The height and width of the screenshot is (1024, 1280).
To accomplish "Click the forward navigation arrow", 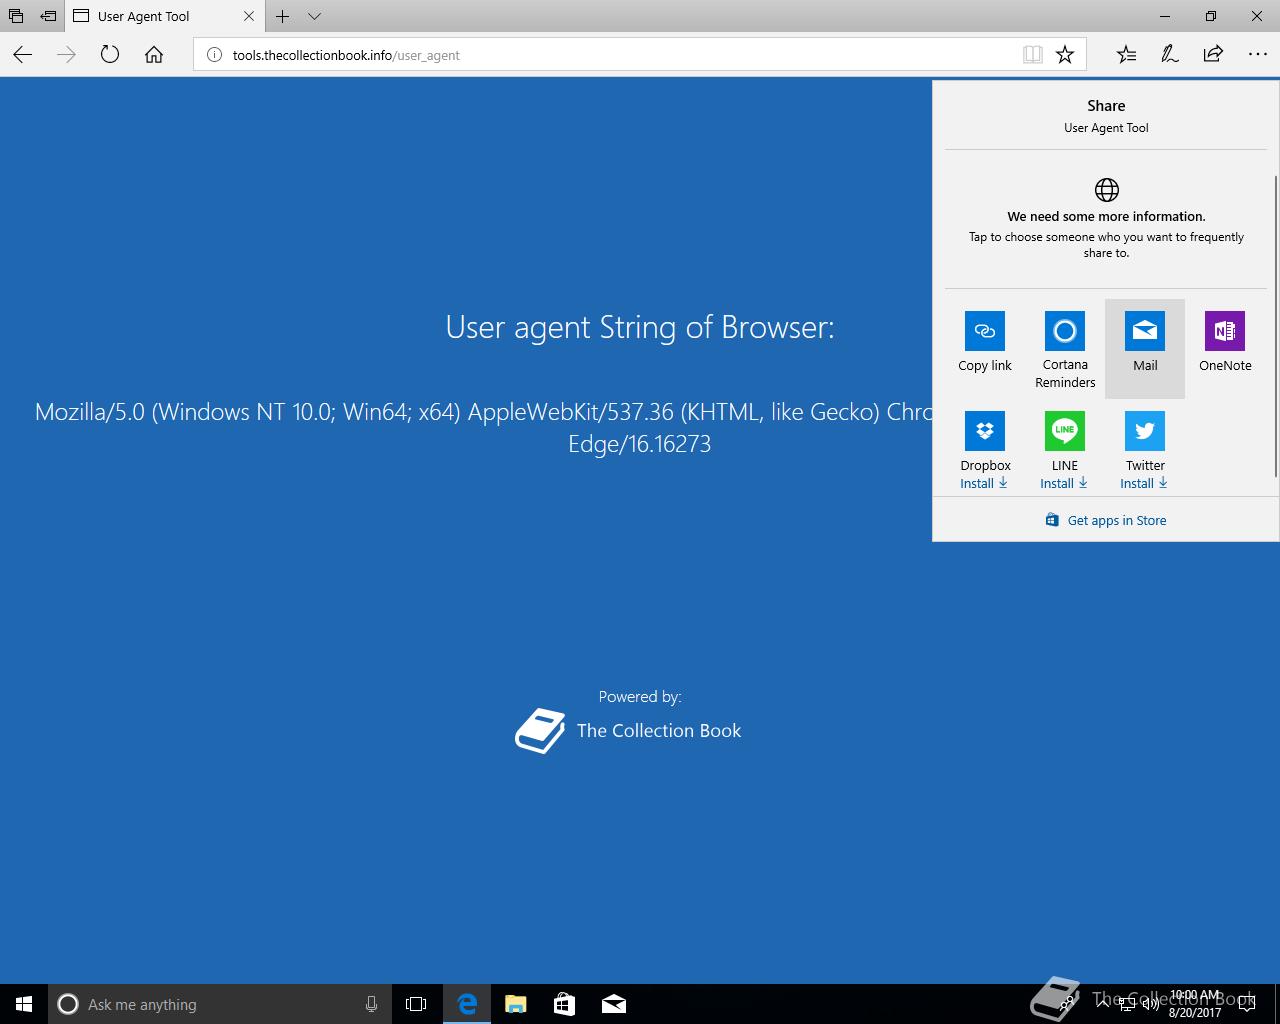I will [x=66, y=55].
